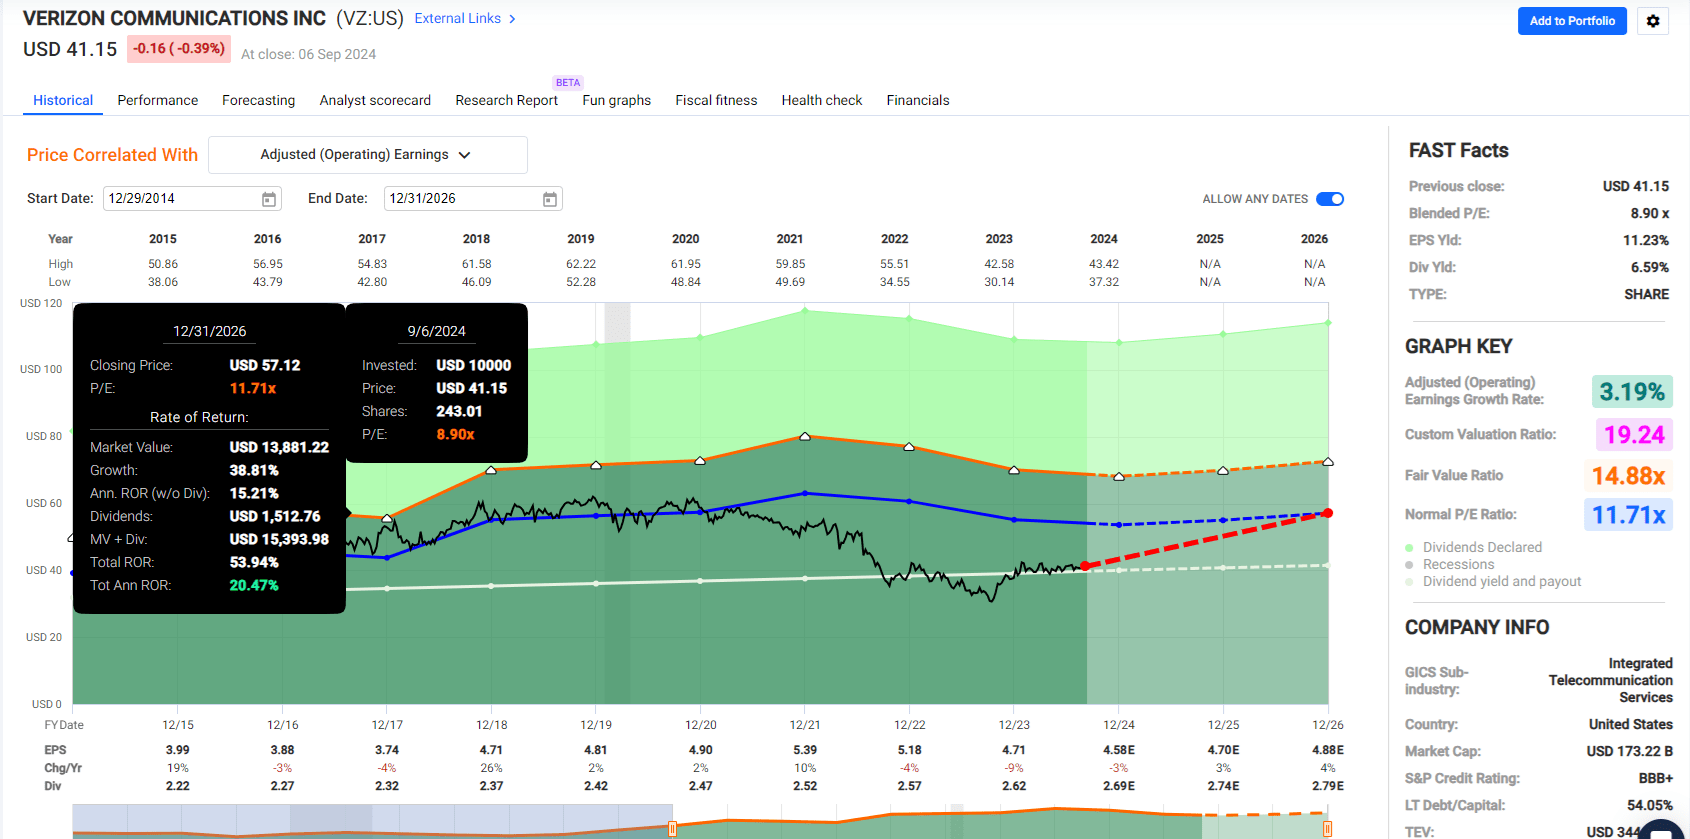Open the End Date calendar picker icon
The height and width of the screenshot is (839, 1690).
549,199
